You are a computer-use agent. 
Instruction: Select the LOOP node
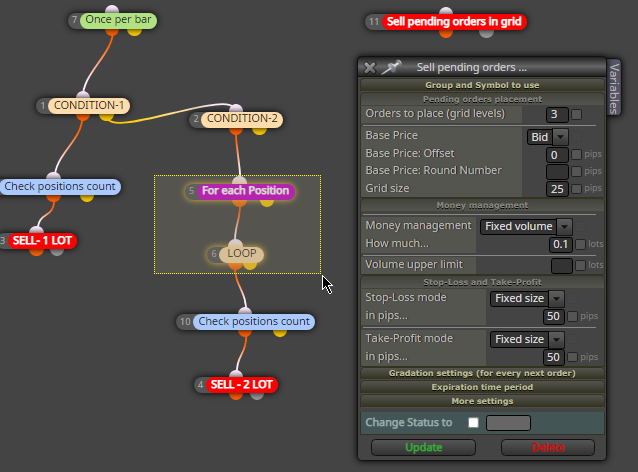click(241, 253)
